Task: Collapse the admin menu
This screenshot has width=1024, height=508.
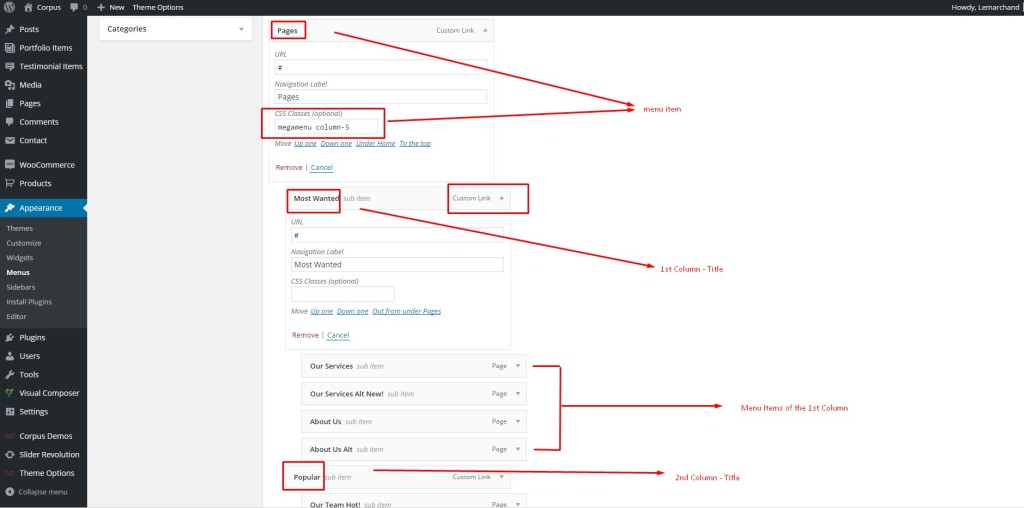Action: click(9, 492)
